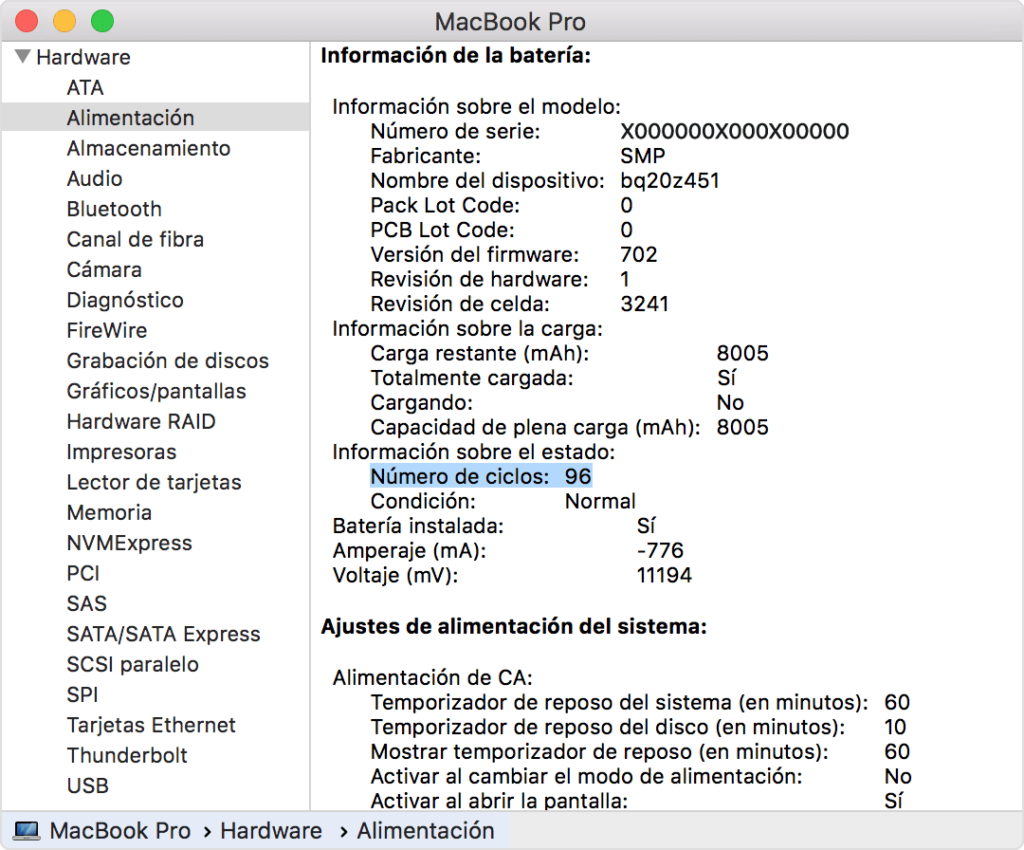Click the Totalmente cargada label
The image size is (1024, 850).
click(472, 379)
